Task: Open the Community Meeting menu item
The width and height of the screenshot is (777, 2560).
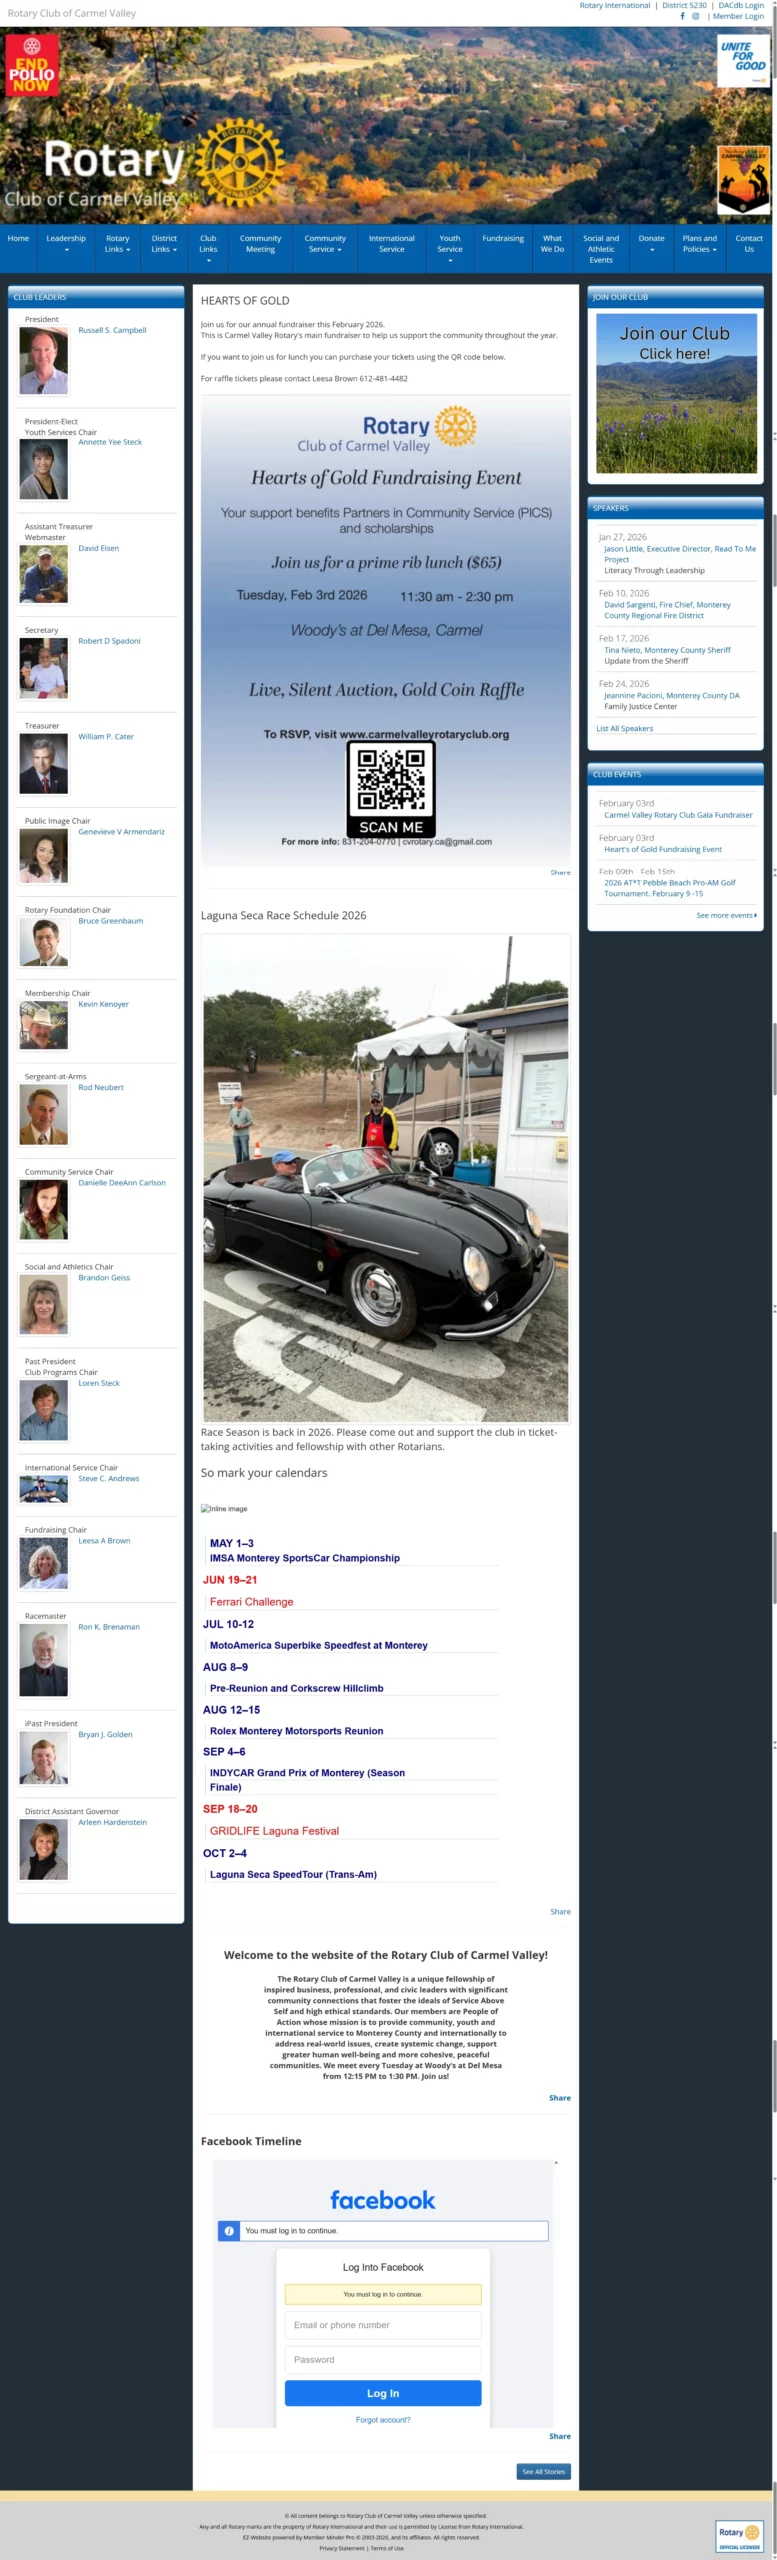Action: 260,244
